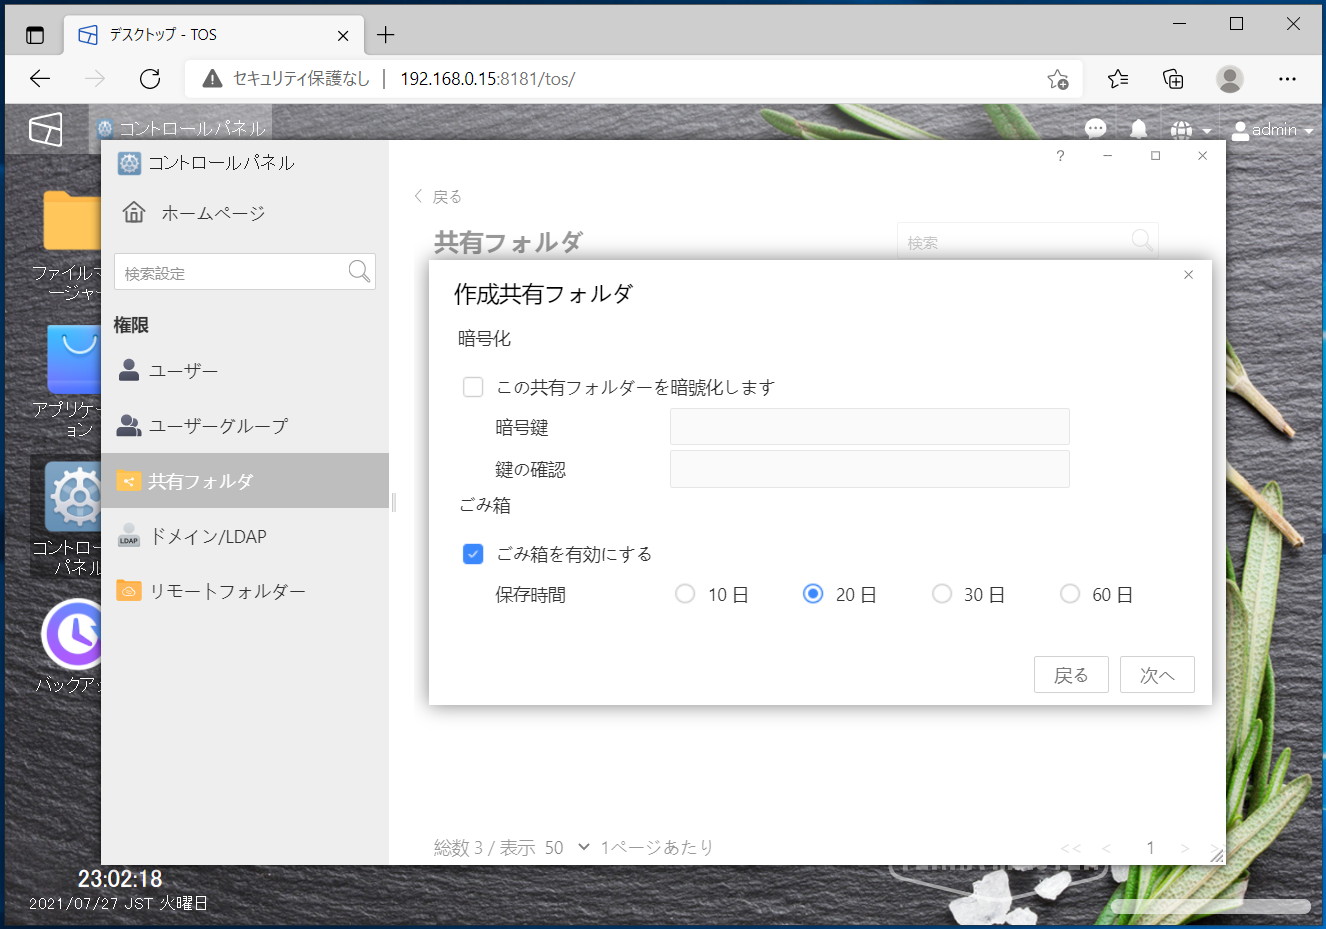This screenshot has width=1326, height=929.
Task: Click the address bar URL
Action: (x=488, y=79)
